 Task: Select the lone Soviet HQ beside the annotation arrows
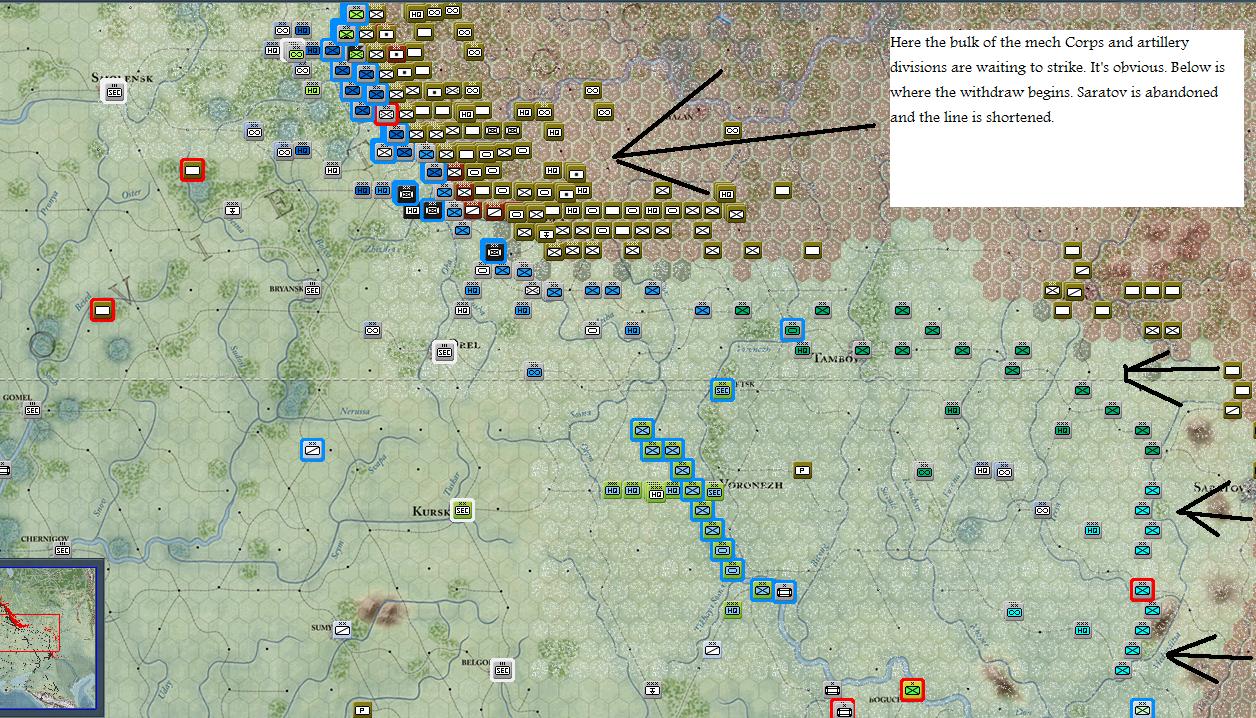[x=725, y=193]
